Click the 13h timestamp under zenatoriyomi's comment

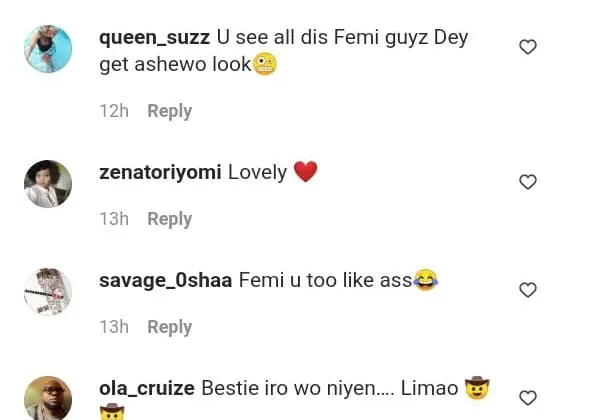[114, 219]
